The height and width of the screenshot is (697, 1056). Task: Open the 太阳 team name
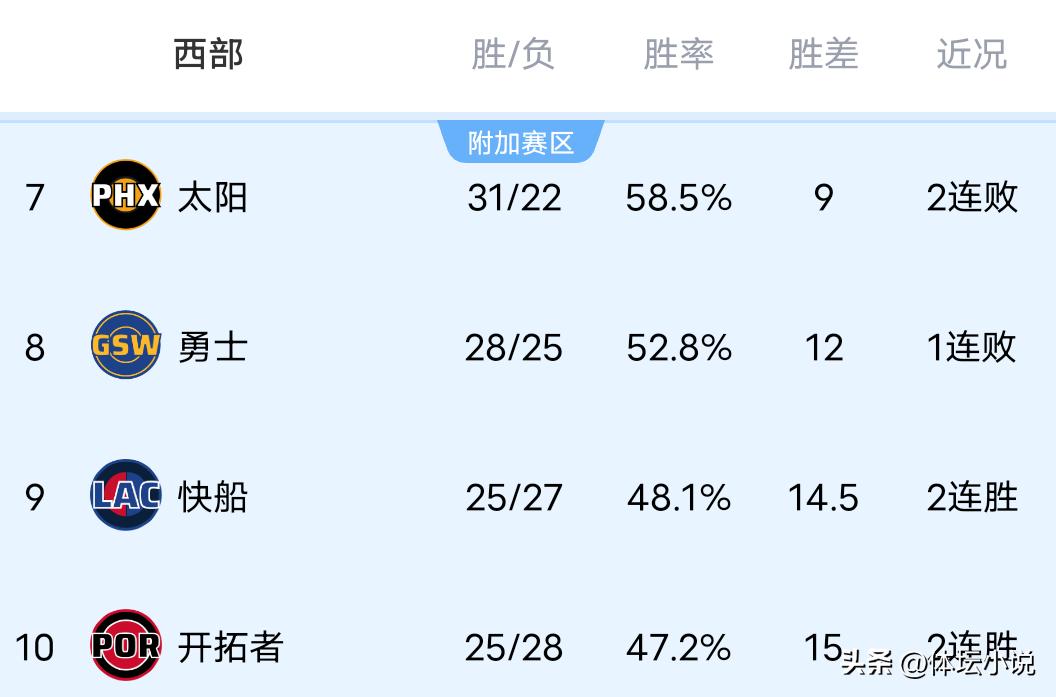(212, 197)
